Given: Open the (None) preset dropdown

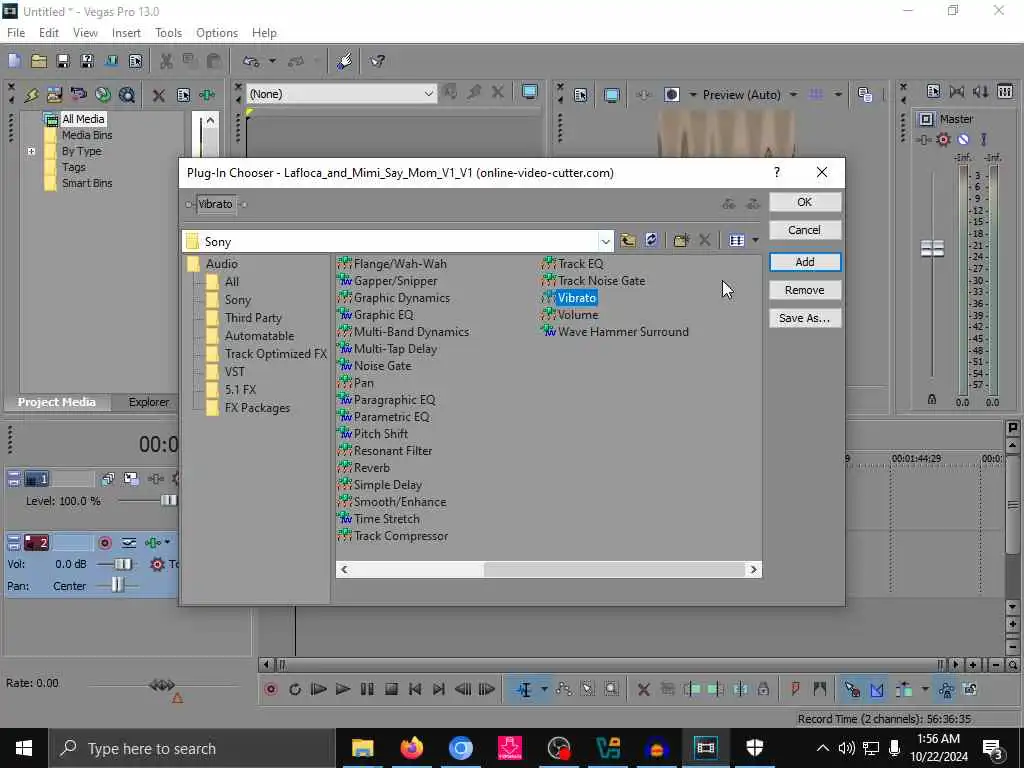Looking at the screenshot, I should tap(428, 94).
